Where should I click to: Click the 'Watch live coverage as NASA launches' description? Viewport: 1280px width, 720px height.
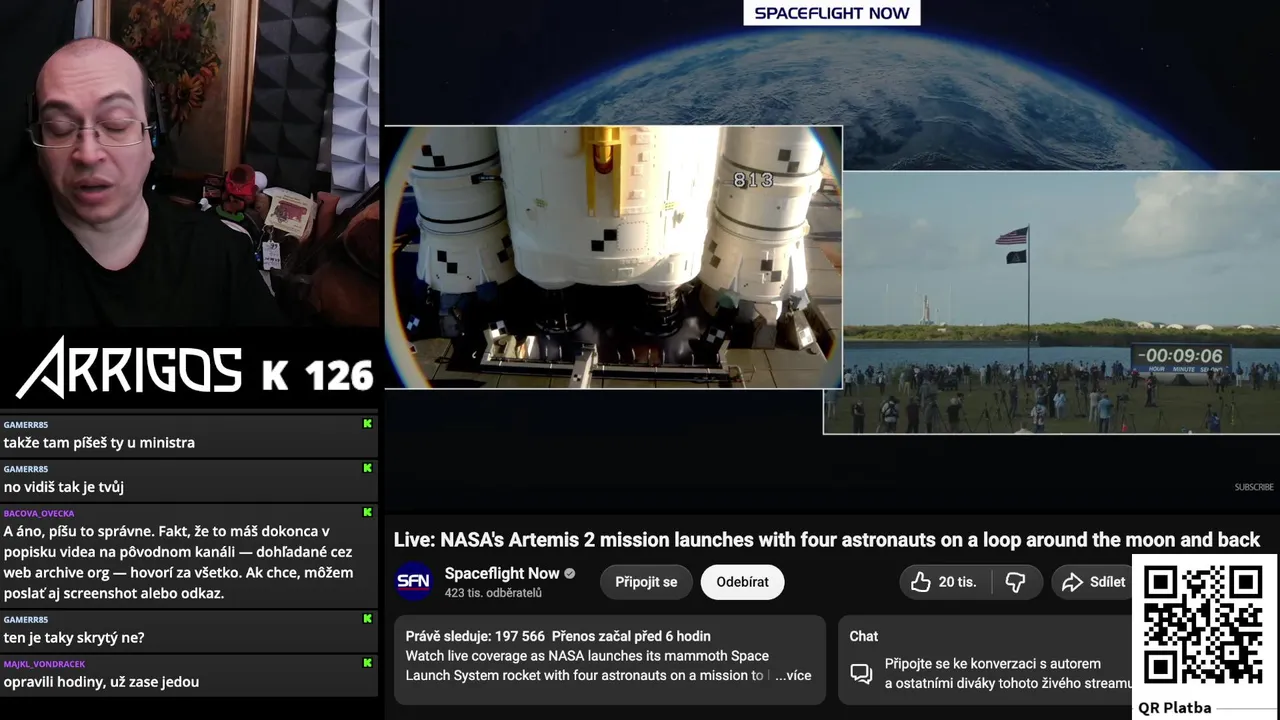tap(587, 666)
